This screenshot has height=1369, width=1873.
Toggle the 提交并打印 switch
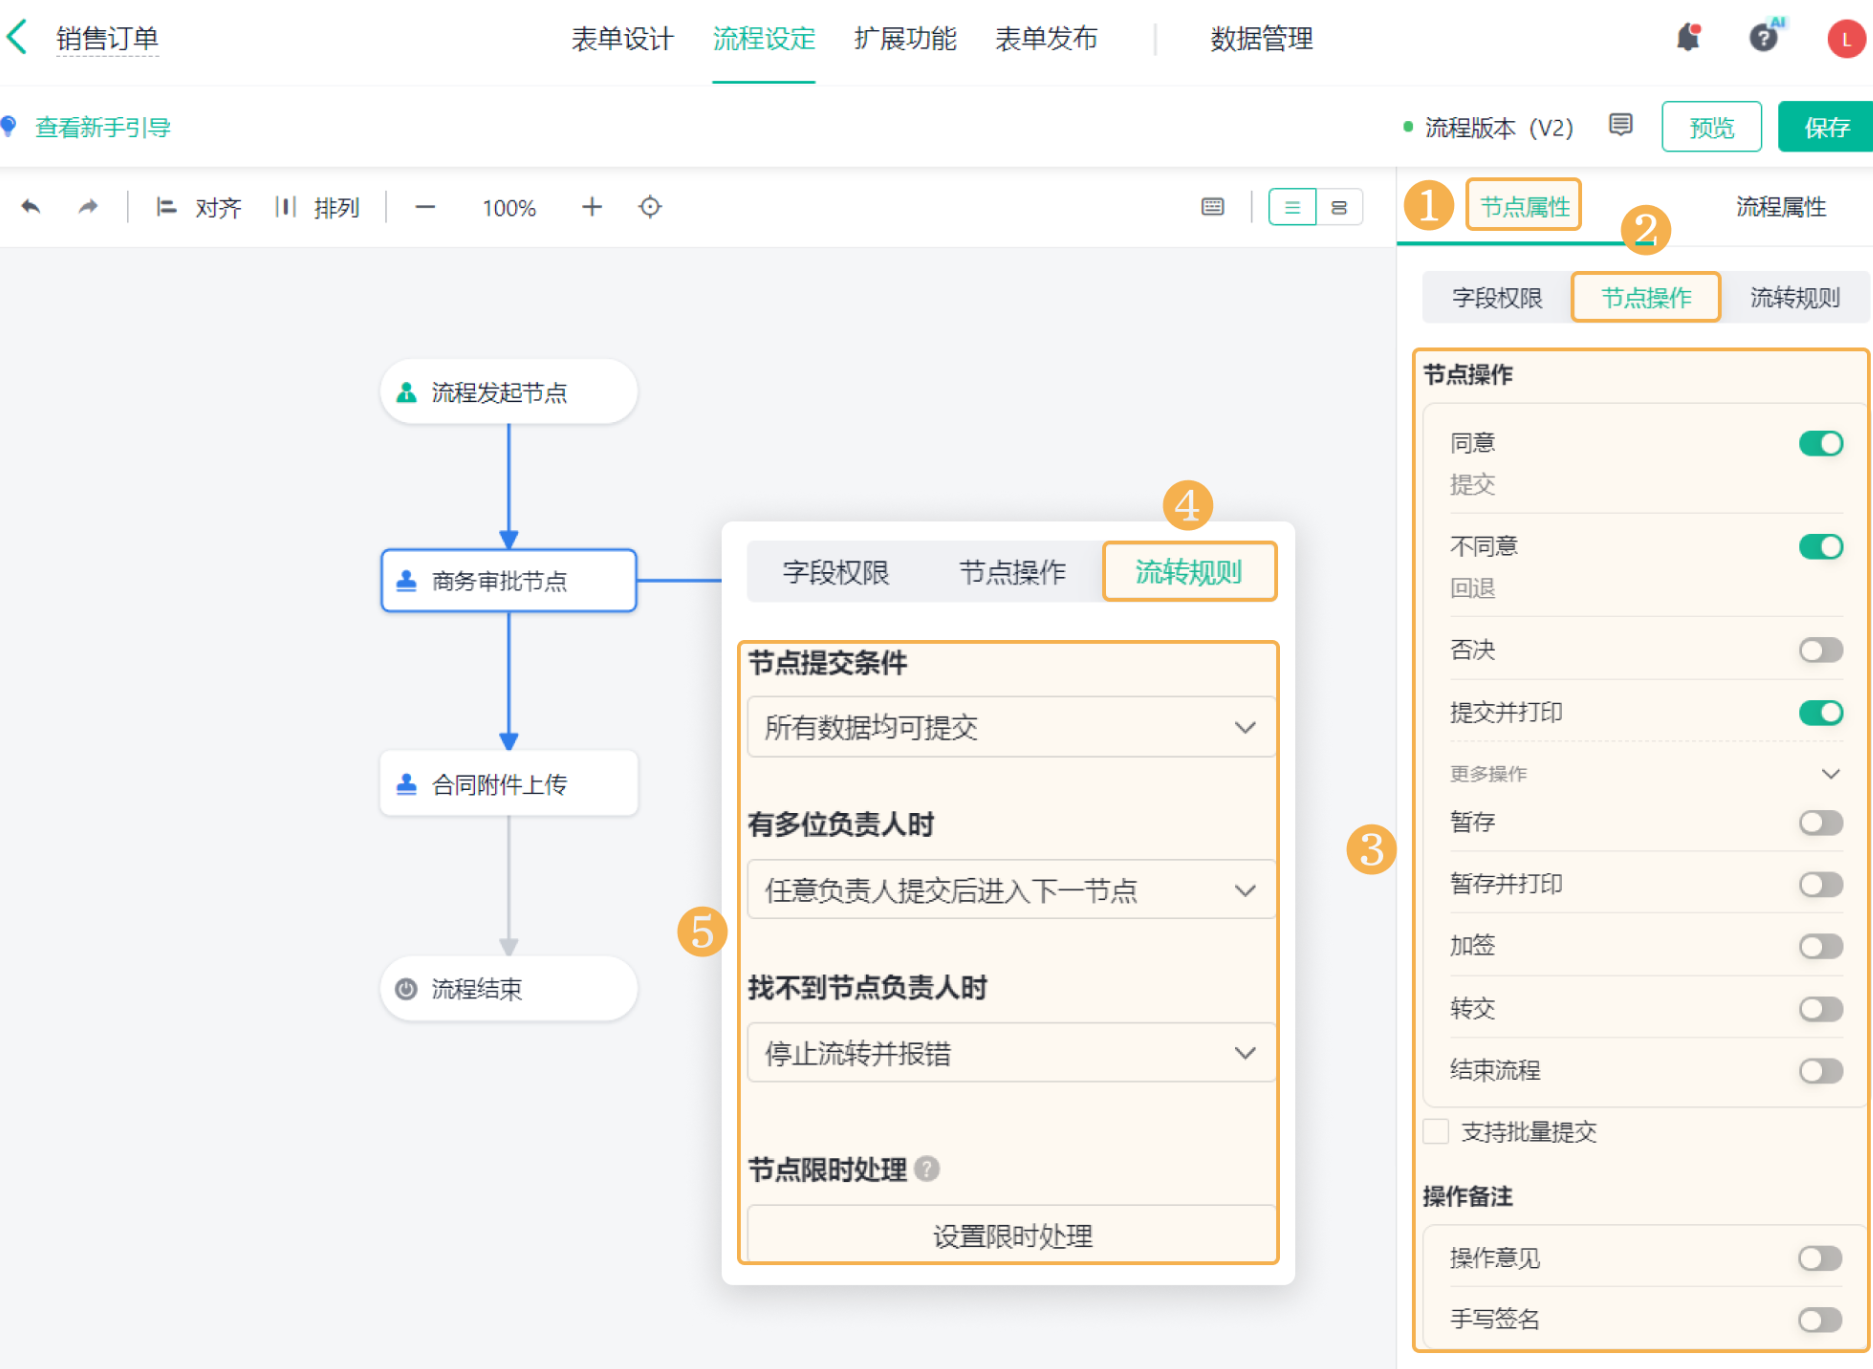[1820, 712]
